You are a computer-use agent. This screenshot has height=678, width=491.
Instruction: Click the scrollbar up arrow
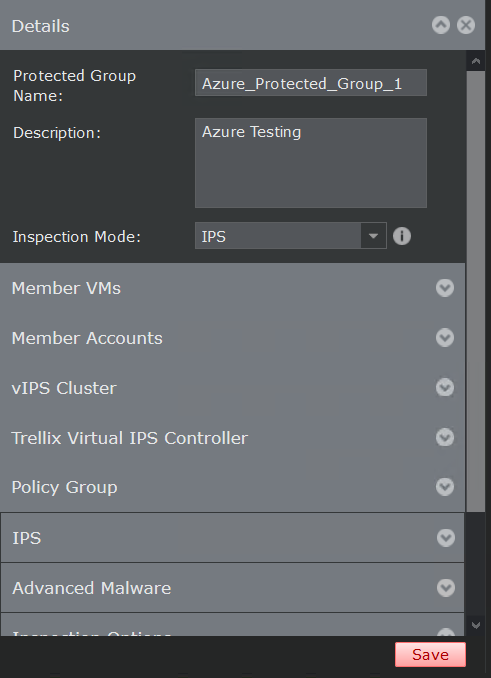[x=476, y=61]
